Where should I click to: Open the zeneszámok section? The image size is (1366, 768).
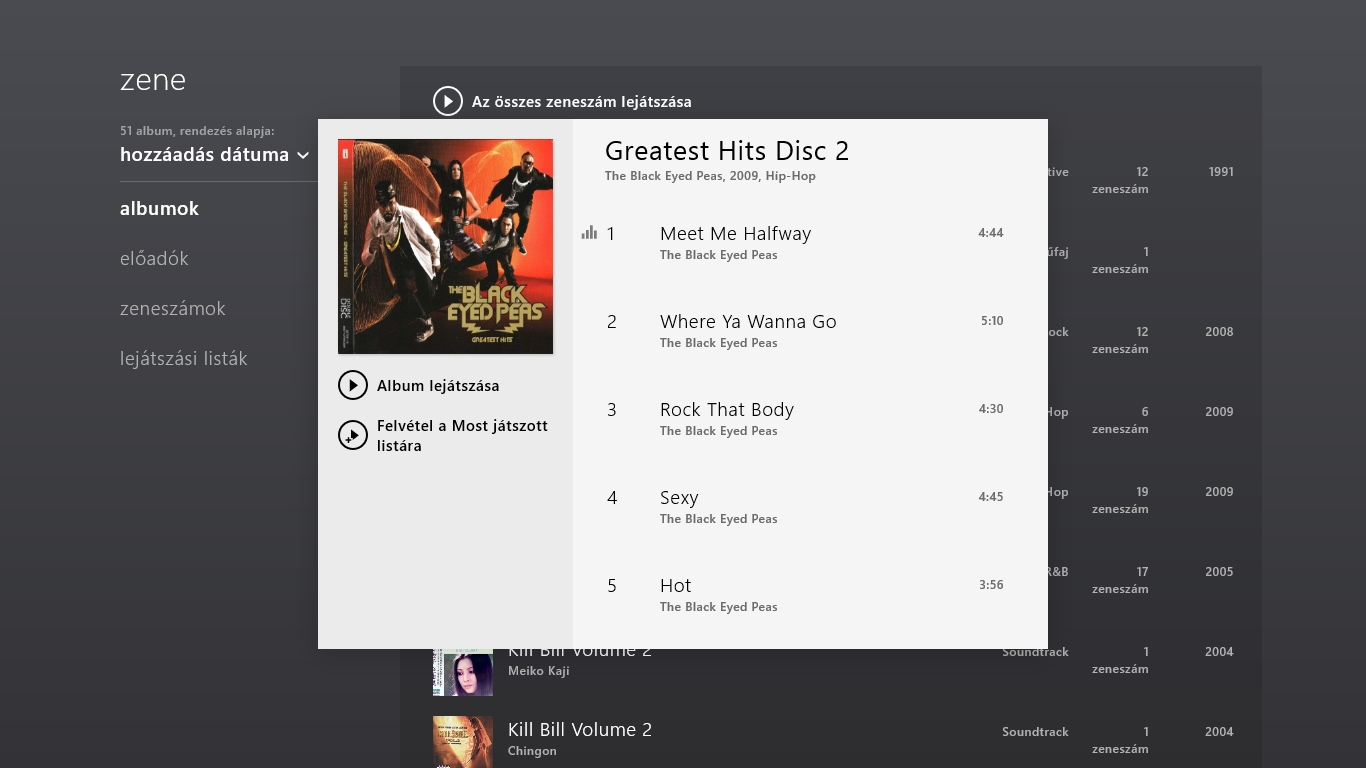pos(172,309)
